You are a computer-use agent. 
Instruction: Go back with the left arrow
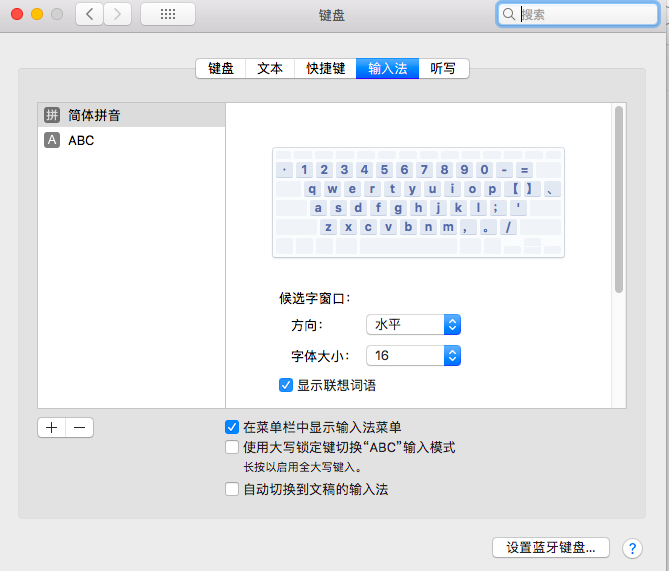(x=89, y=14)
